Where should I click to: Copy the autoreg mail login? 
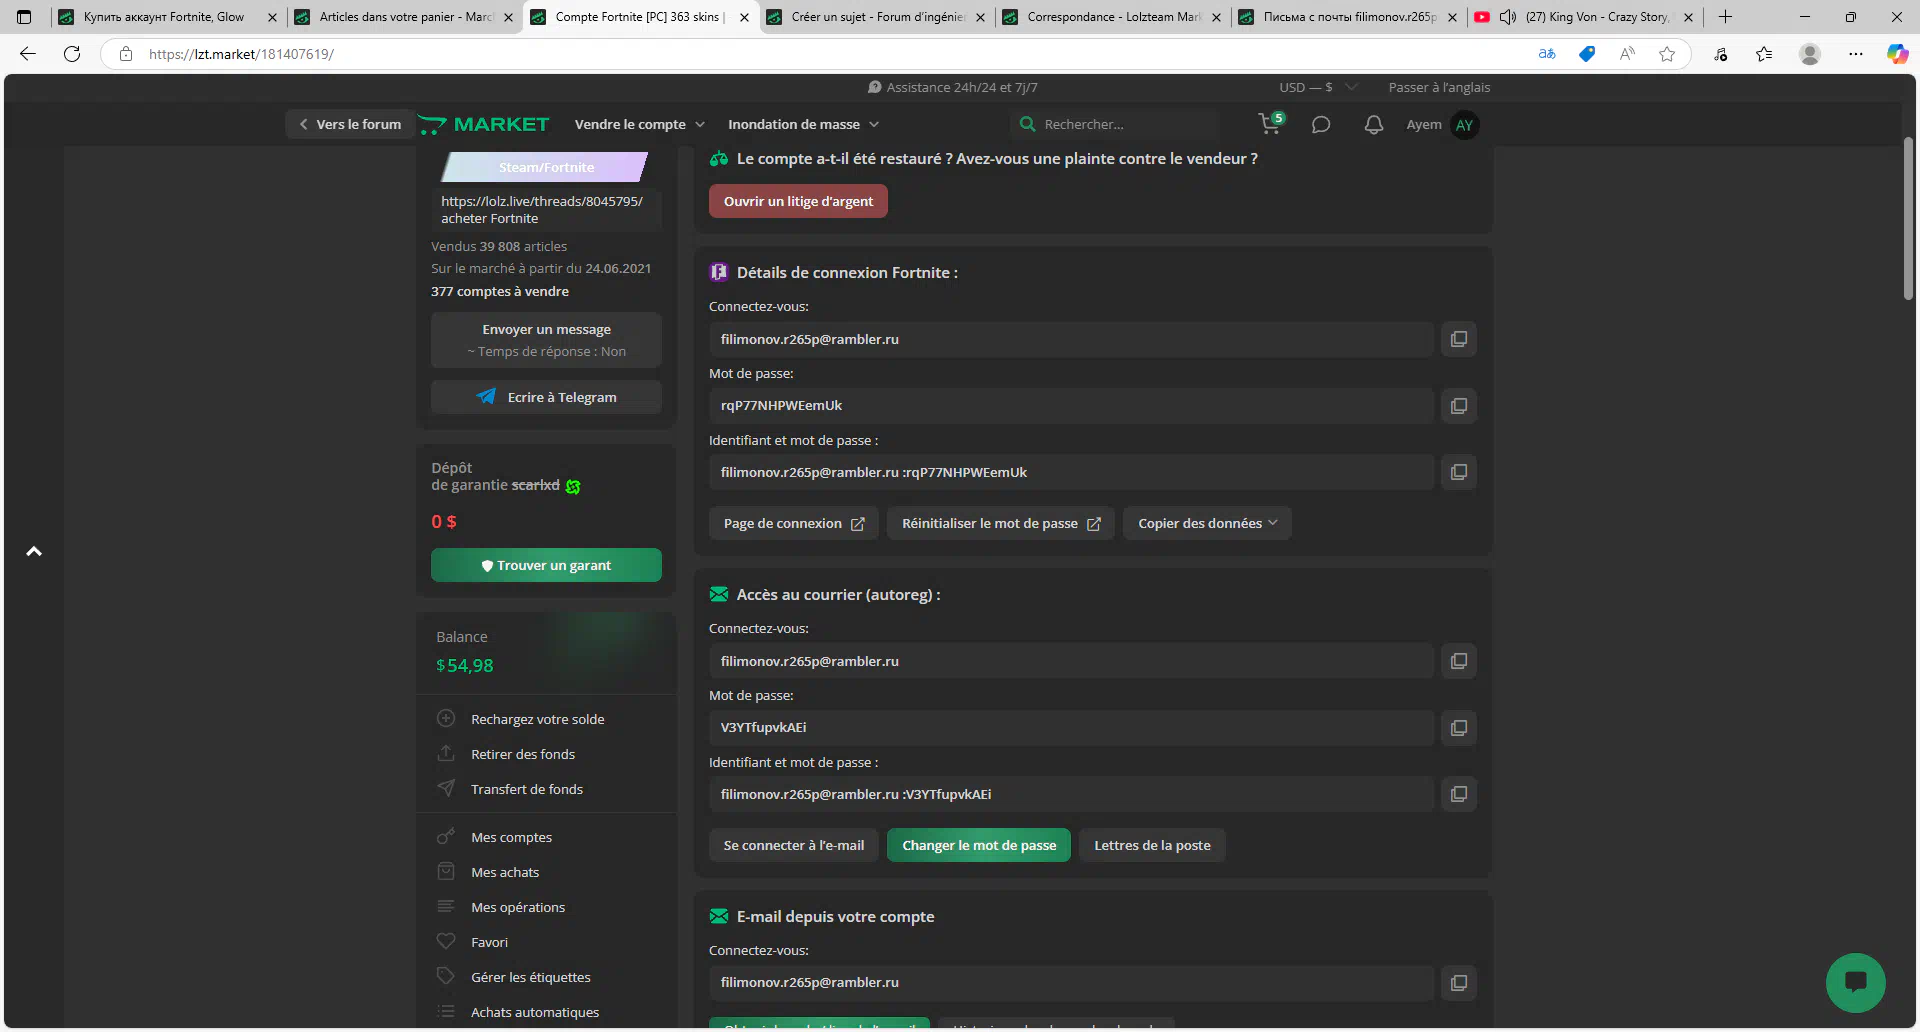point(1459,661)
